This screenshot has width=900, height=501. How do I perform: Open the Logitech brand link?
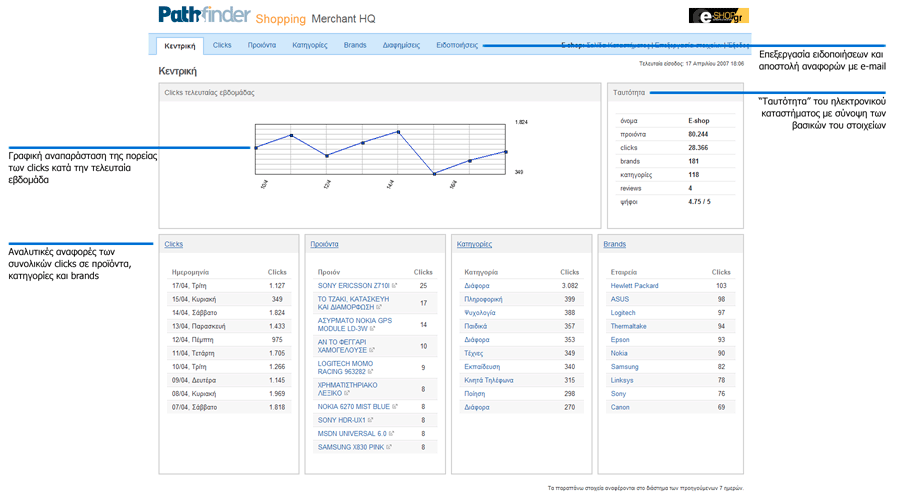tap(623, 313)
